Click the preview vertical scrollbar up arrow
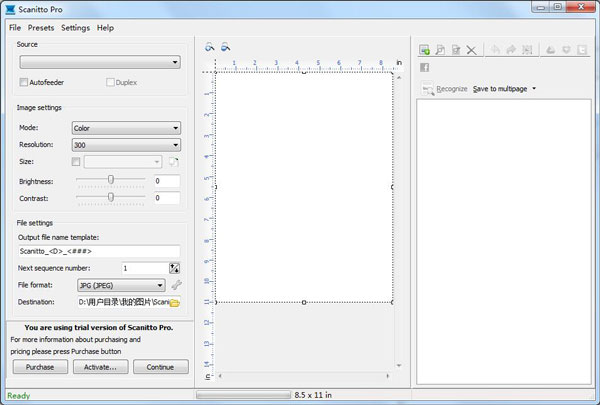This screenshot has width=600, height=405. pyautogui.click(x=399, y=77)
